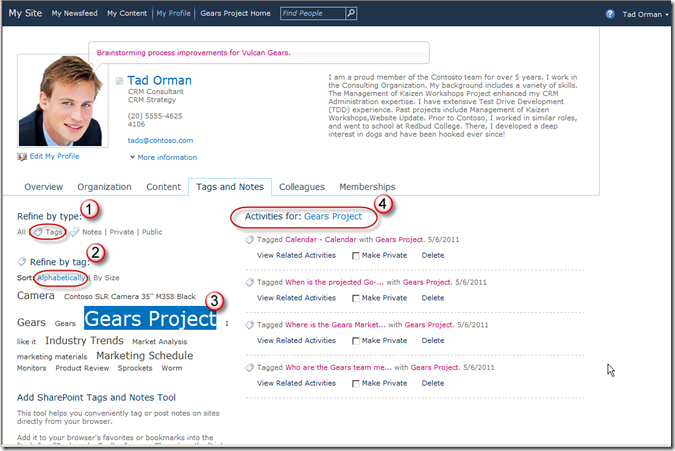Image resolution: width=675 pixels, height=451 pixels.
Task: Open 'Who are the Gears team me...' item
Action: pyautogui.click(x=338, y=368)
